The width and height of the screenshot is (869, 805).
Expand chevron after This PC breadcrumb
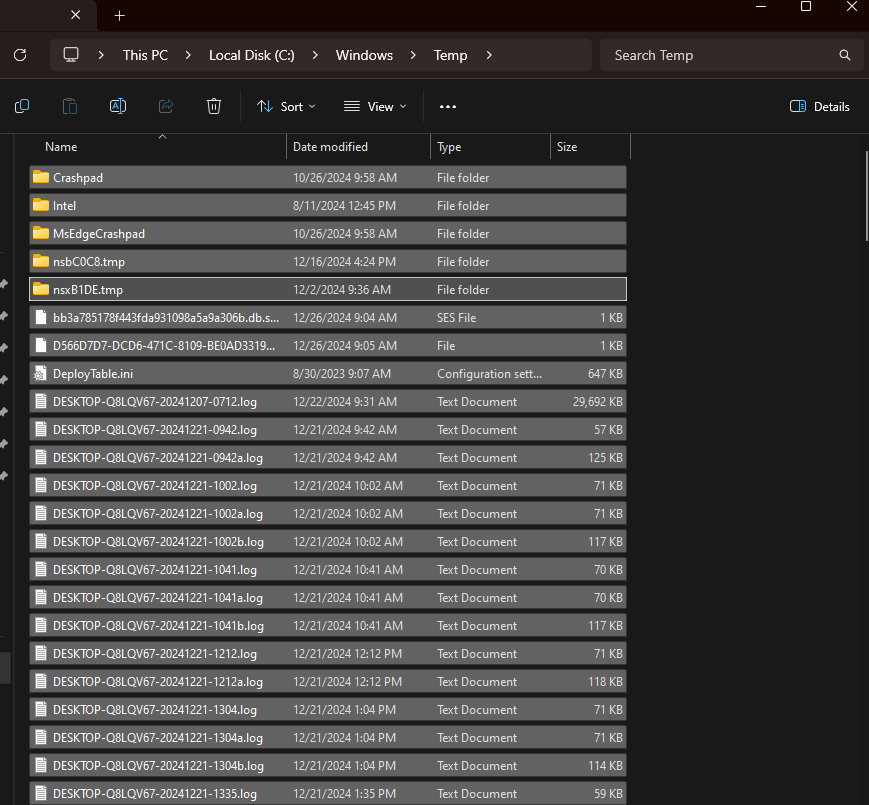click(x=188, y=55)
